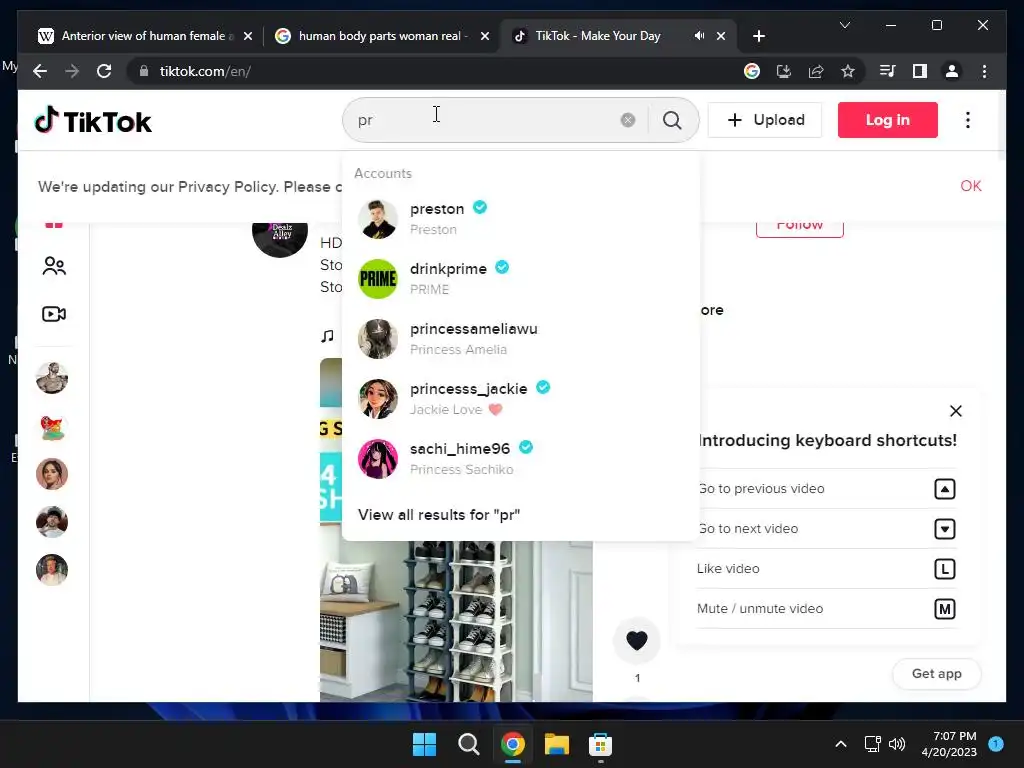Click the Up arrow key shortcut icon

tap(944, 489)
